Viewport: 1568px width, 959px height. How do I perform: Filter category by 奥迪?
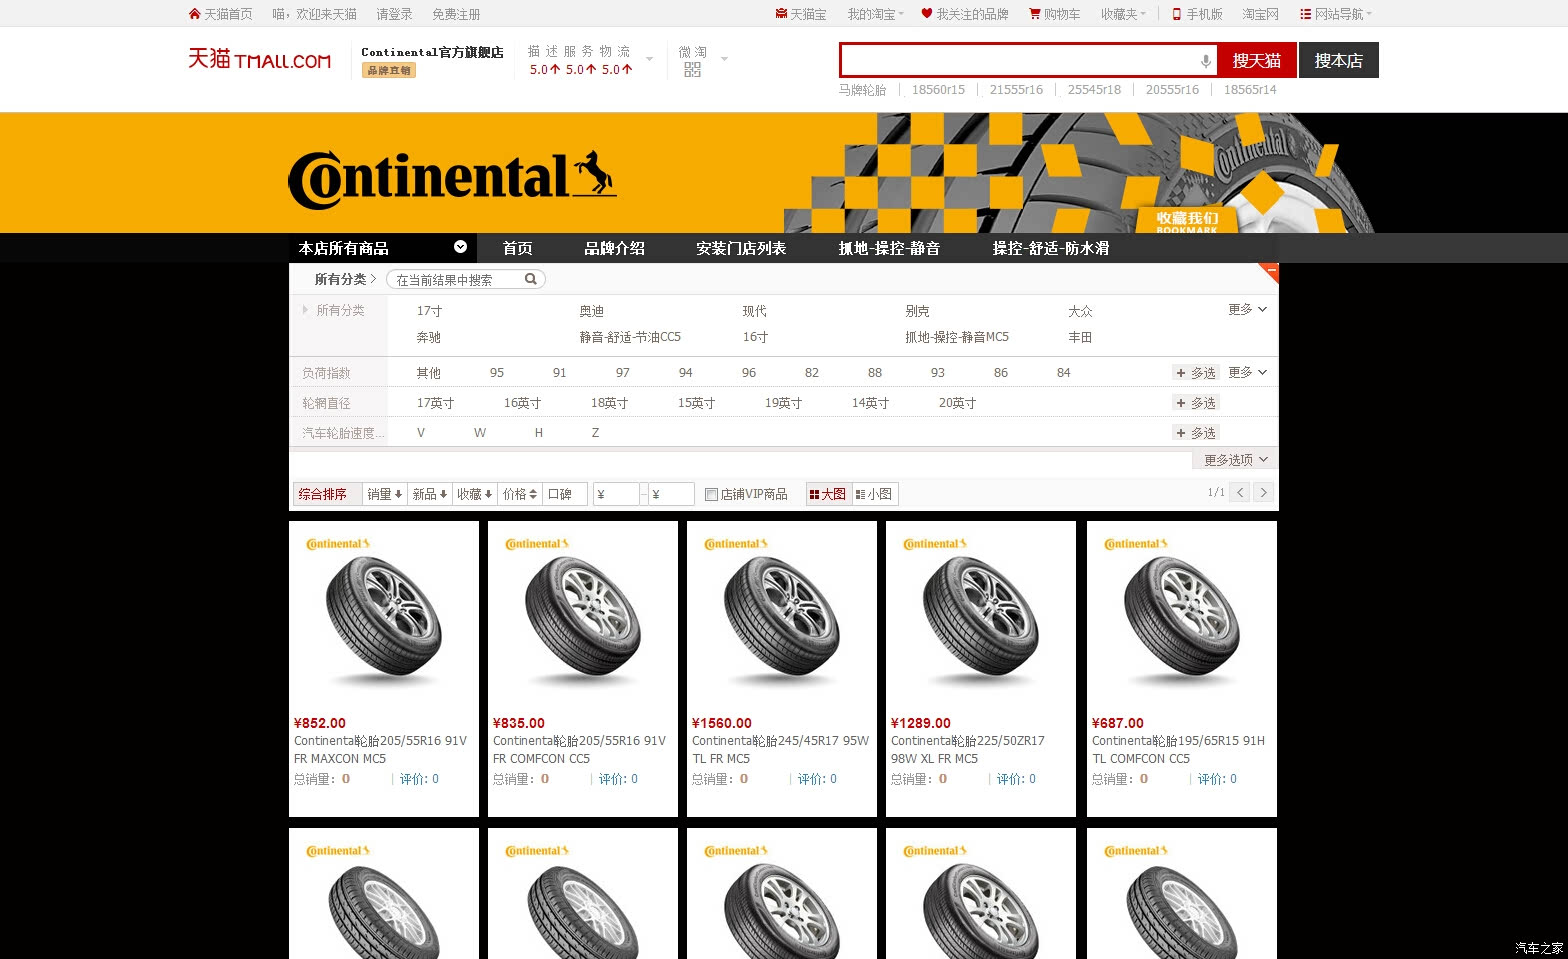(591, 311)
